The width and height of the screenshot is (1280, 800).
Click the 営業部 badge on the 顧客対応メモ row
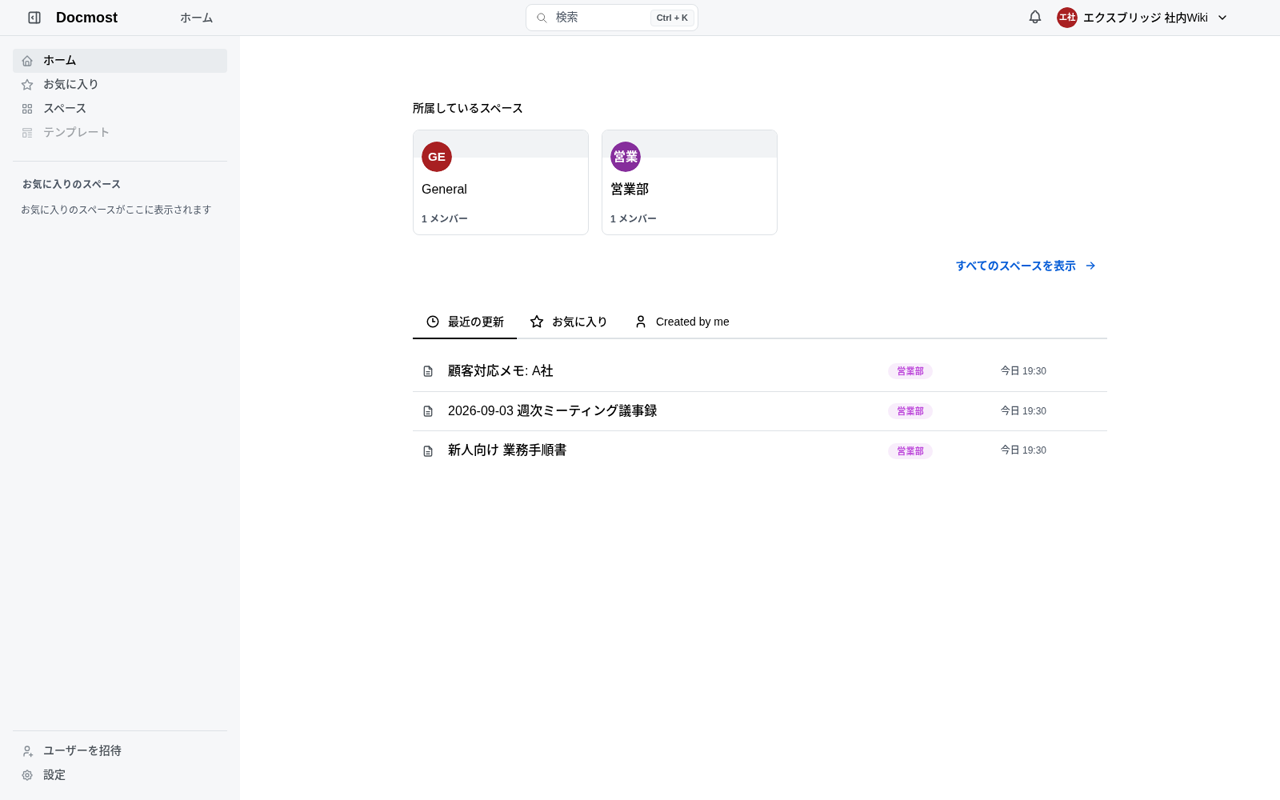click(x=910, y=371)
